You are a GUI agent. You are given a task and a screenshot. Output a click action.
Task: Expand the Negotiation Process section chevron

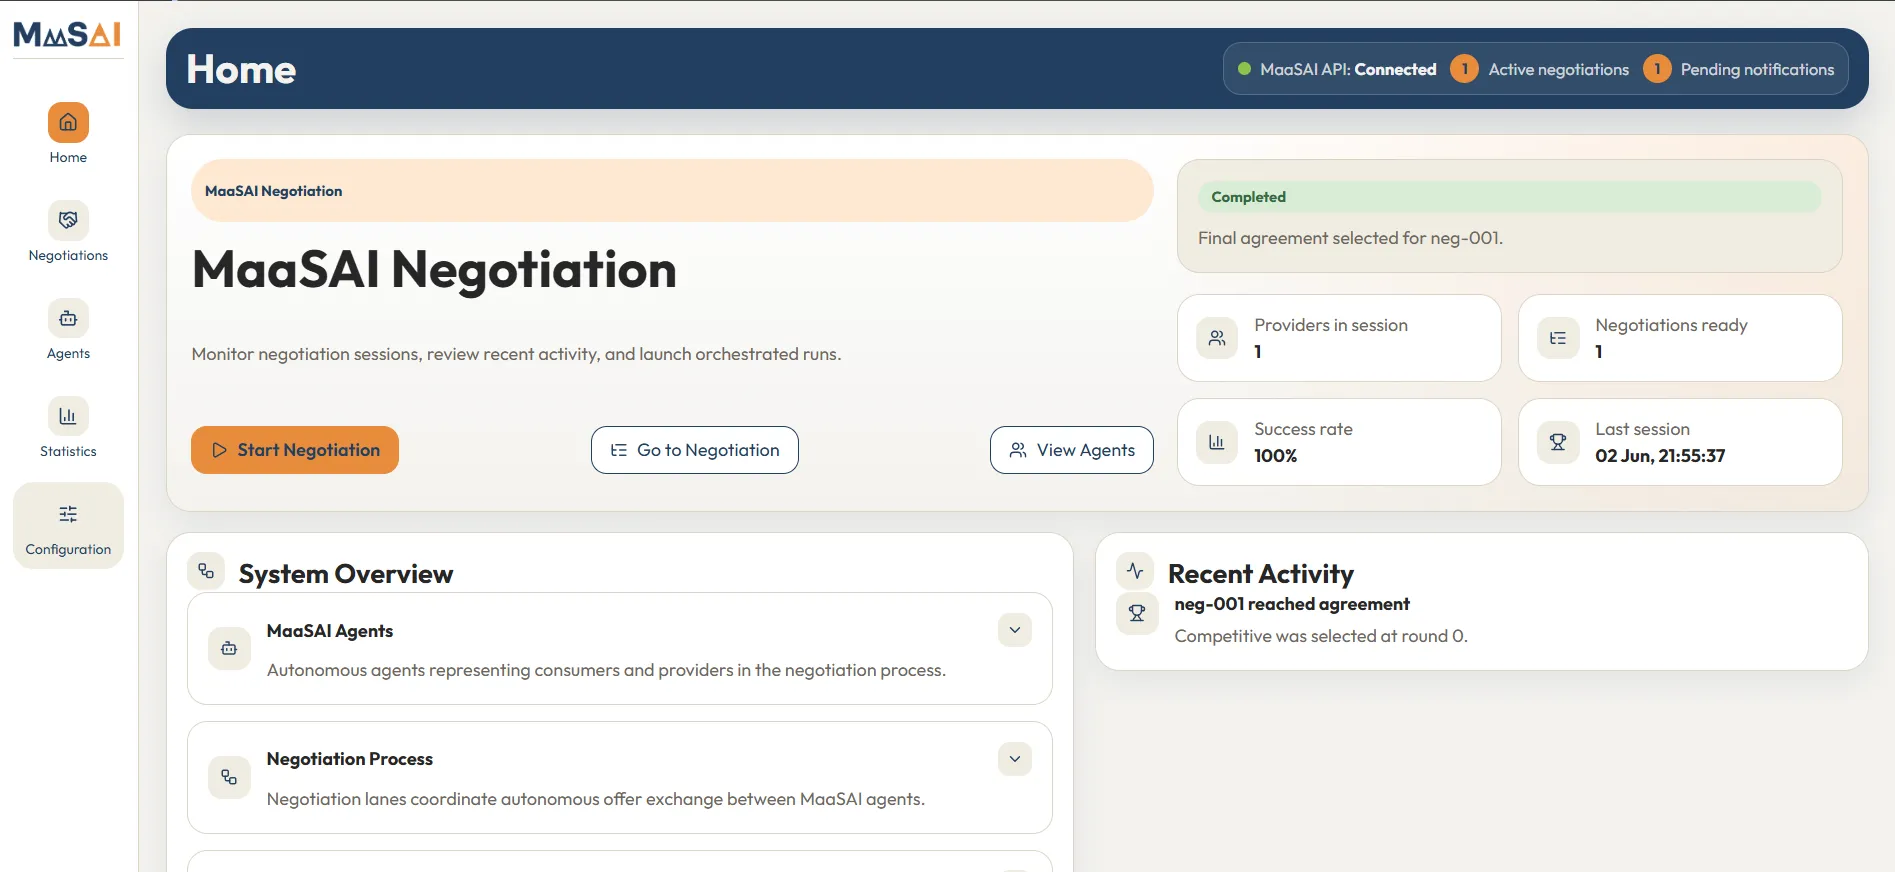[x=1015, y=759]
